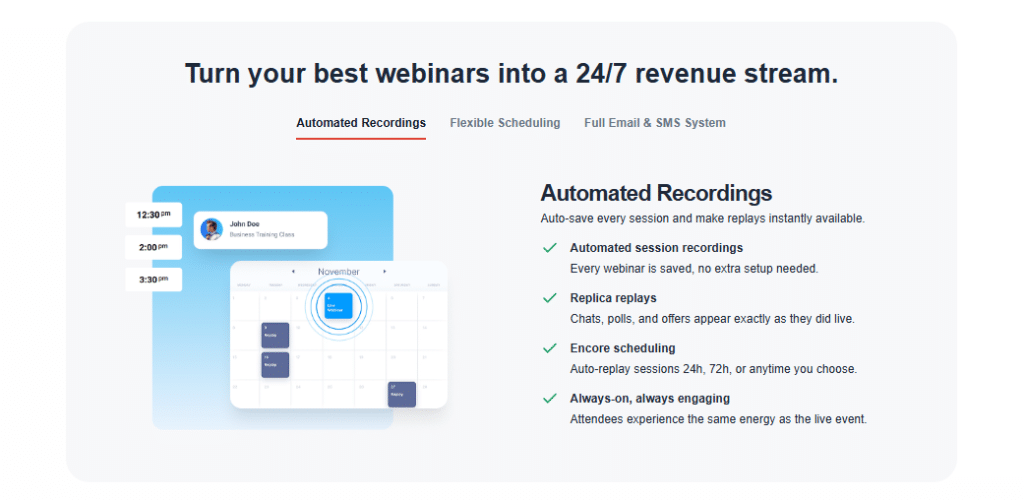Image resolution: width=1024 pixels, height=500 pixels.
Task: Click the Automated Recordings section heading
Action: (x=656, y=193)
